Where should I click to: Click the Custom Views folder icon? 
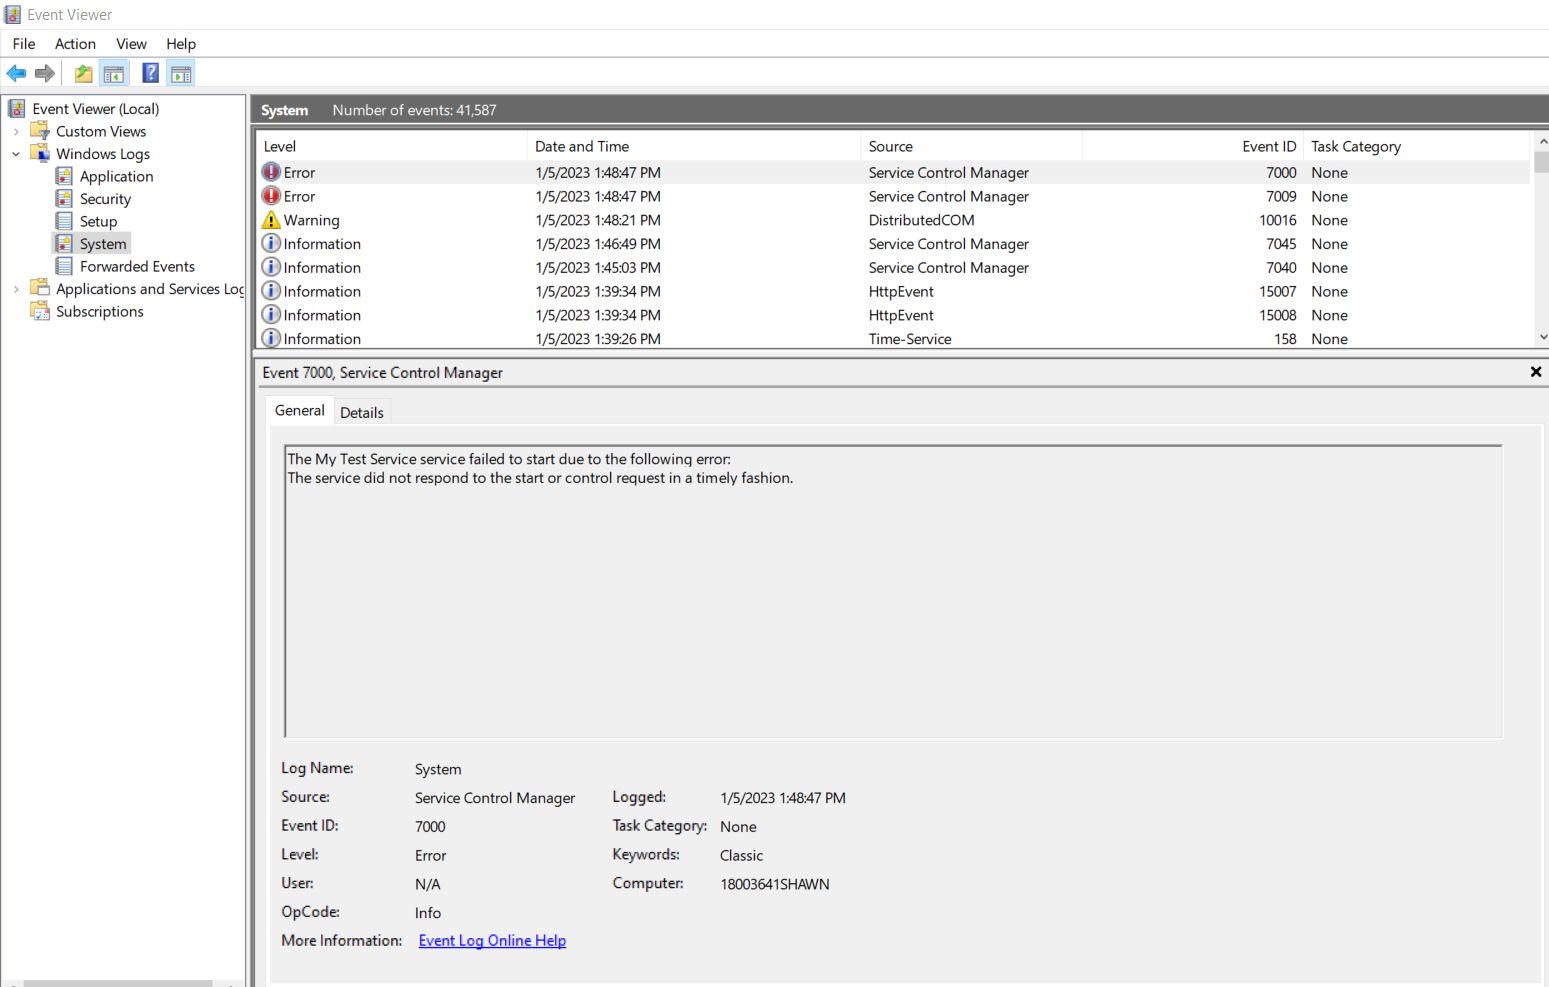40,131
